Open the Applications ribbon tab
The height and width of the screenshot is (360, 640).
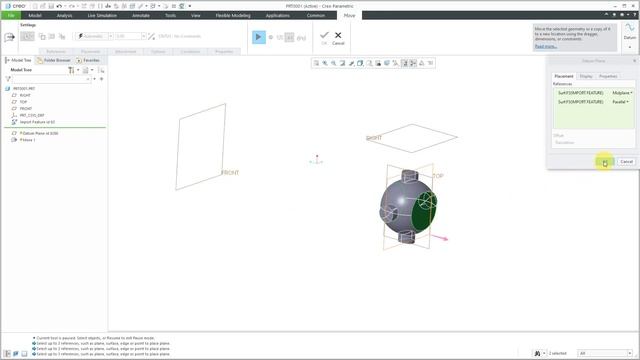(x=278, y=16)
